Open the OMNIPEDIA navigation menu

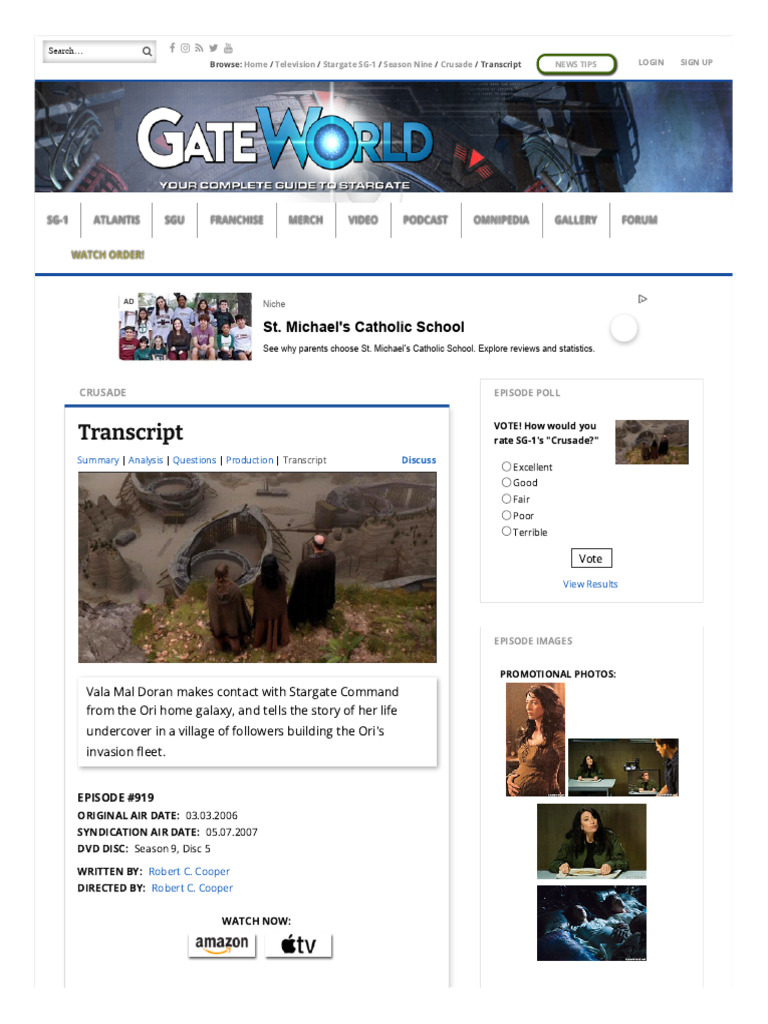click(501, 220)
